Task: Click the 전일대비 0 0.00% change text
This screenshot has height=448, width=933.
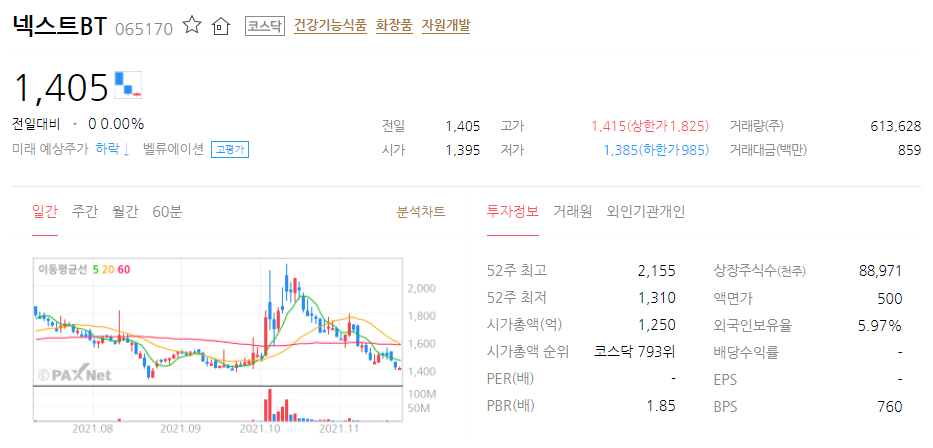Action: pyautogui.click(x=78, y=124)
